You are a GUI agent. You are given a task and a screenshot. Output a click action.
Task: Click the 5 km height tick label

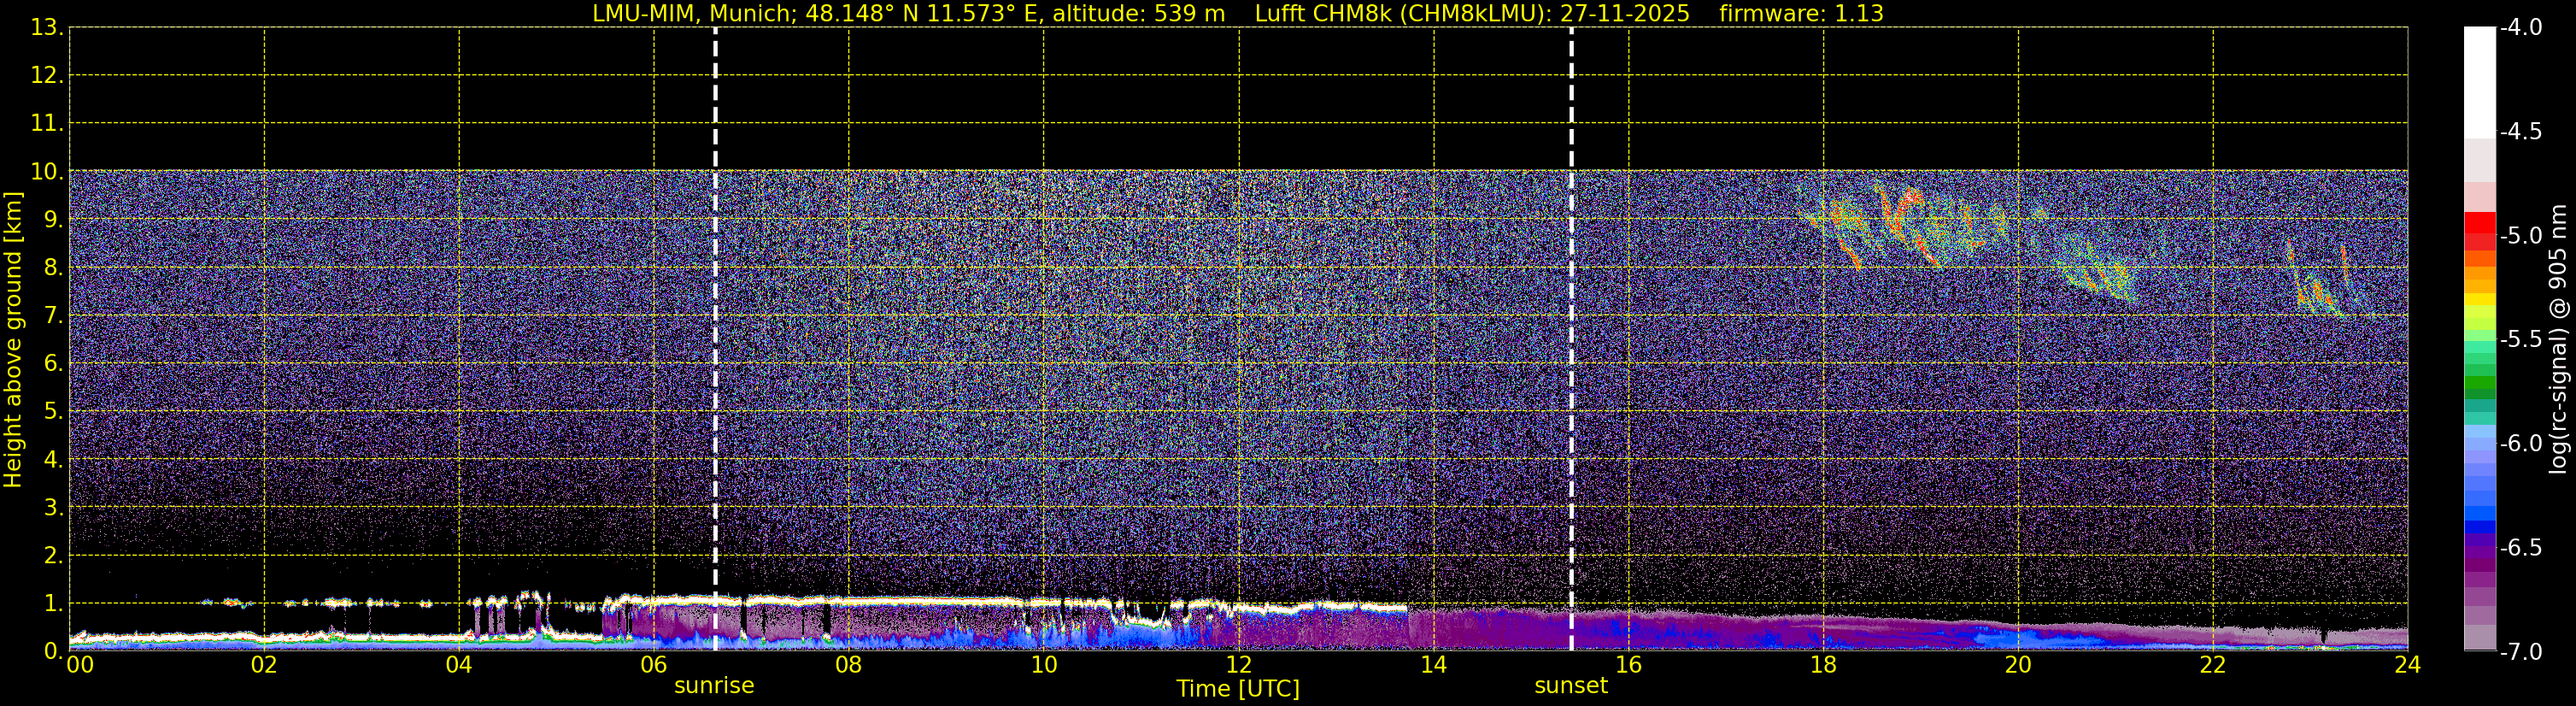[x=51, y=412]
